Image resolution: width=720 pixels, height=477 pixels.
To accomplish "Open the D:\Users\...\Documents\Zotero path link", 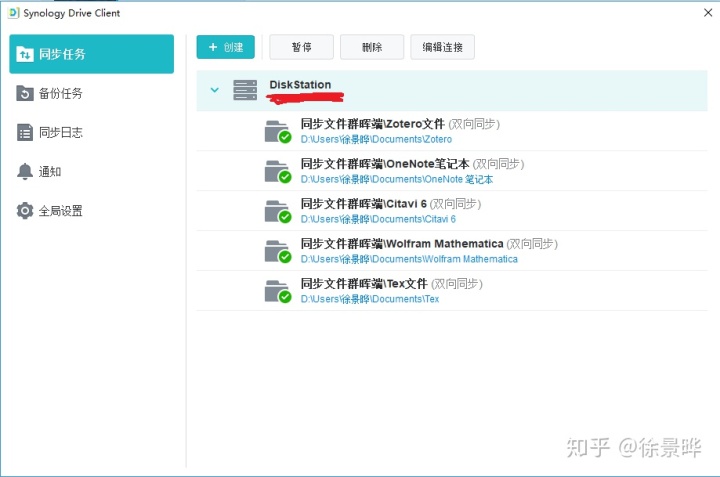I will [x=376, y=139].
